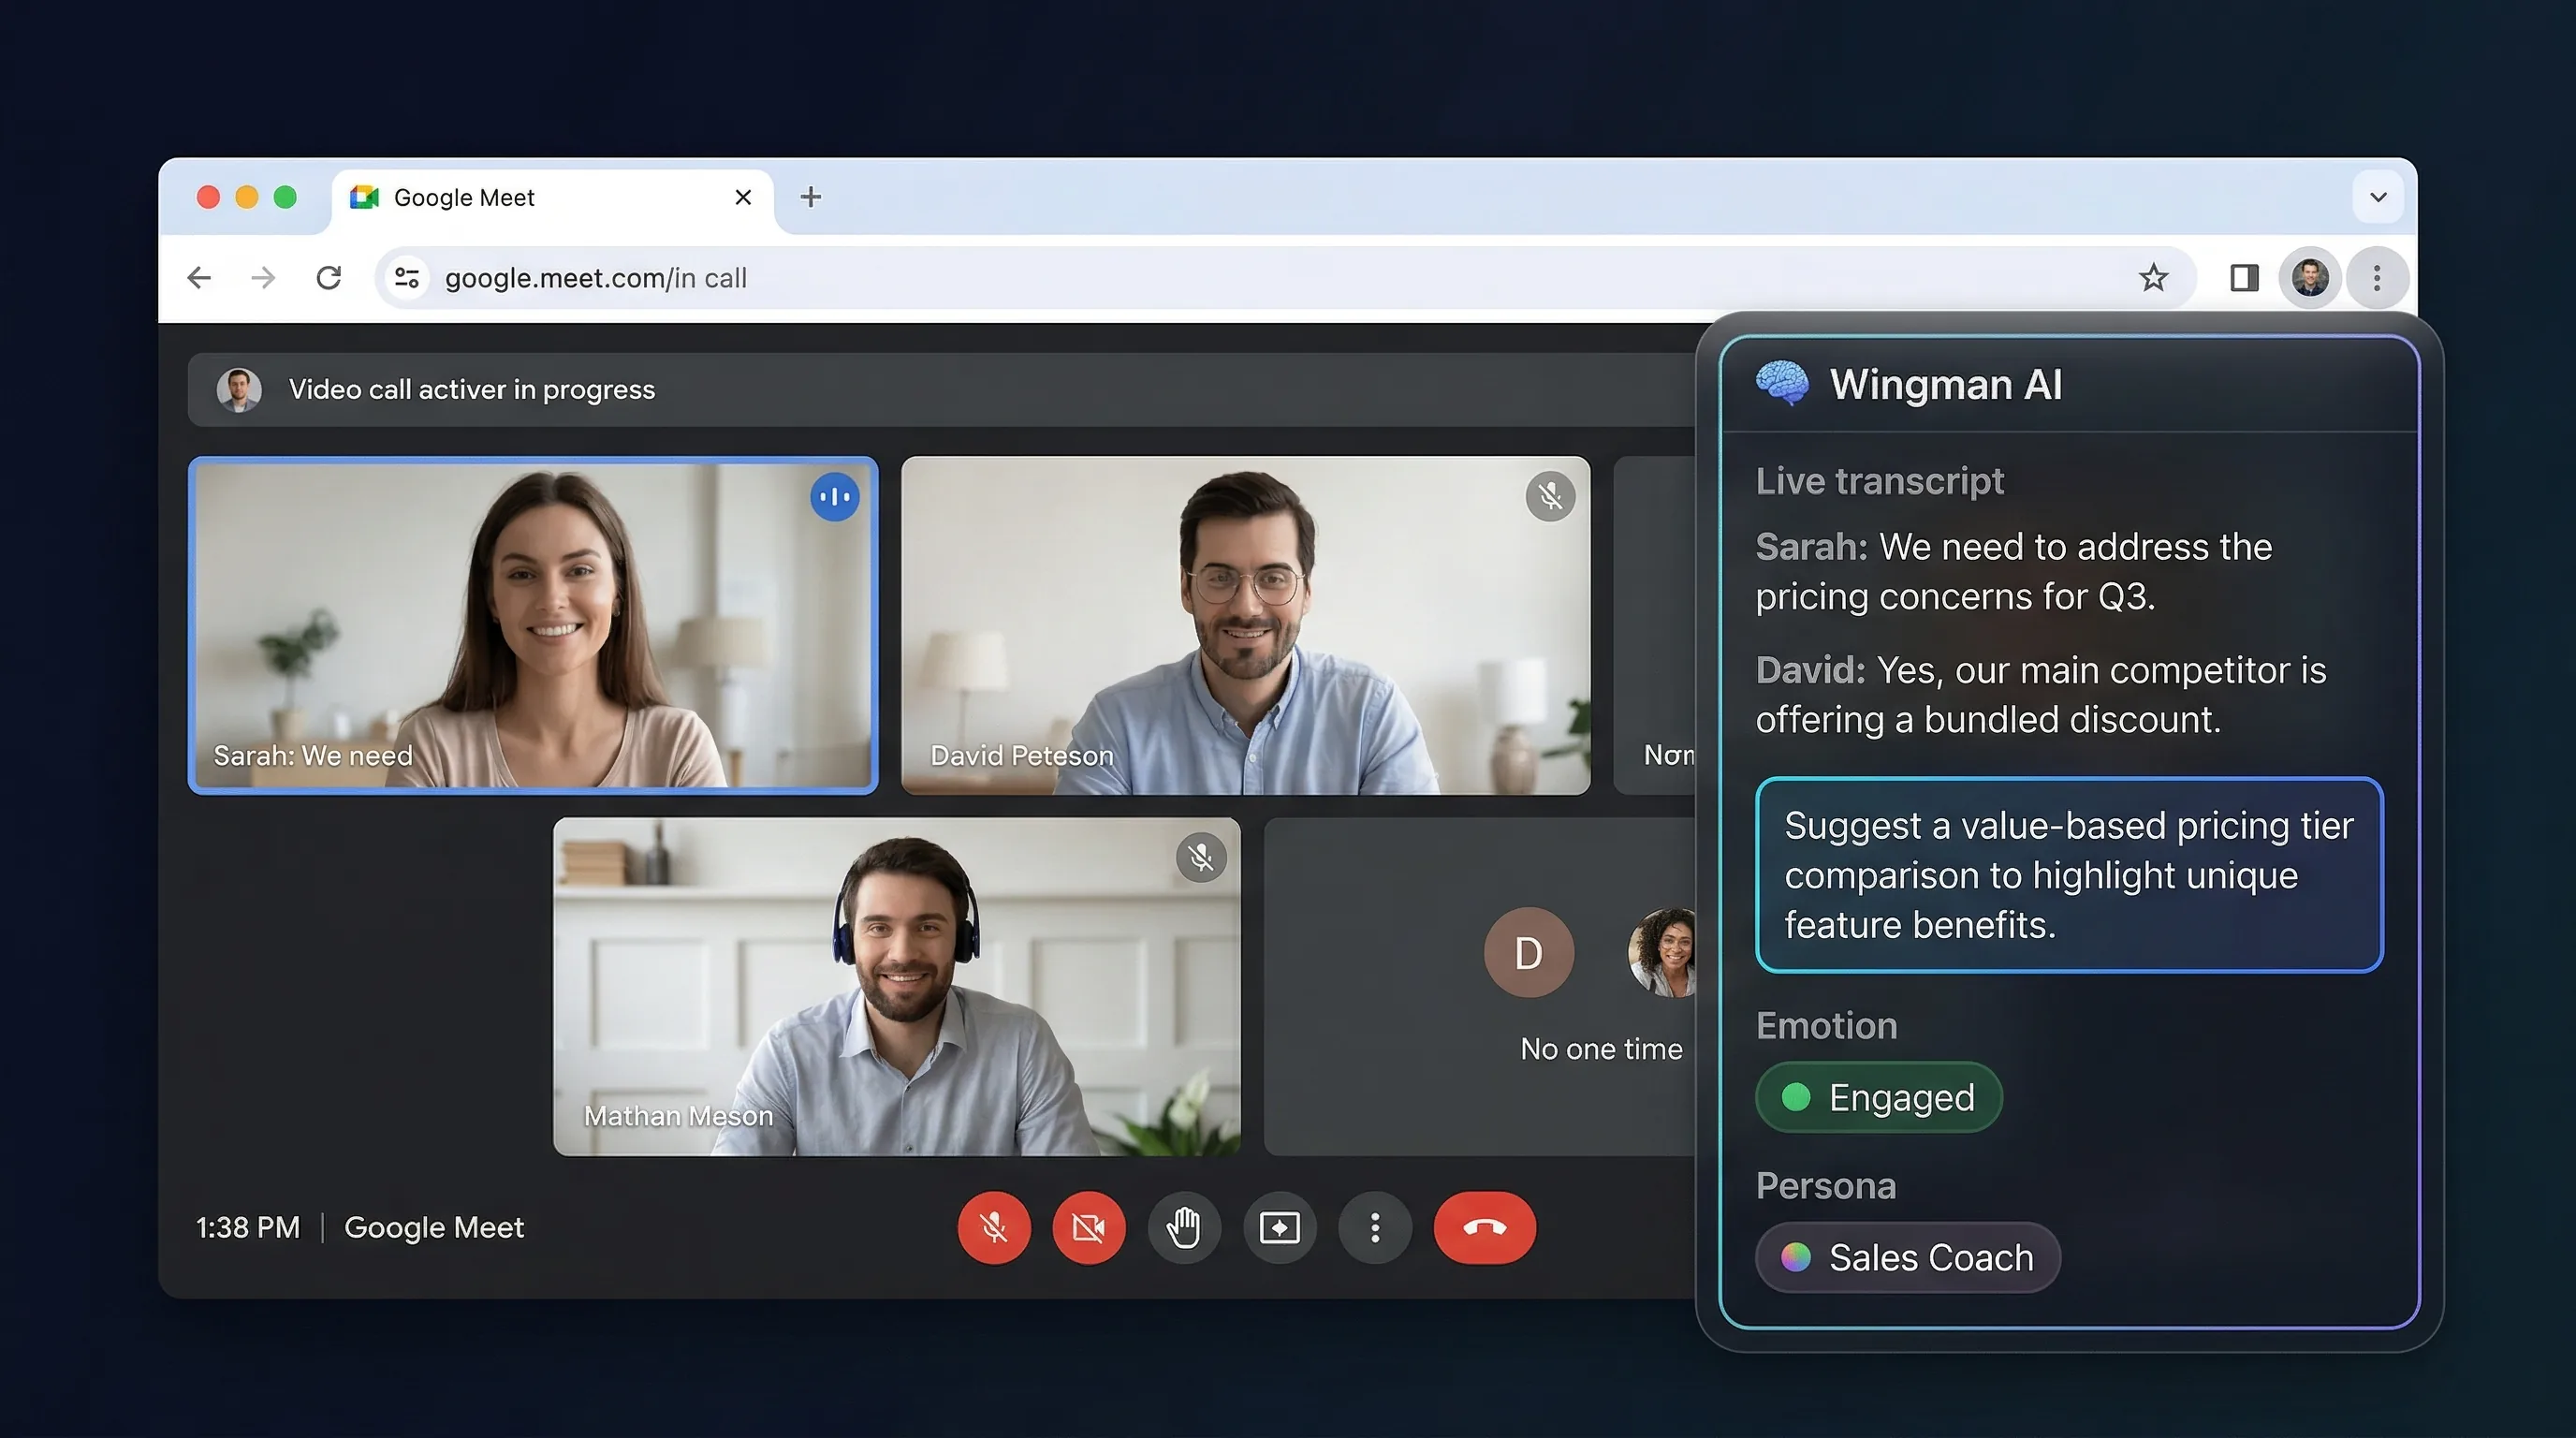Click the D participant avatar
This screenshot has height=1438, width=2576.
1528,952
